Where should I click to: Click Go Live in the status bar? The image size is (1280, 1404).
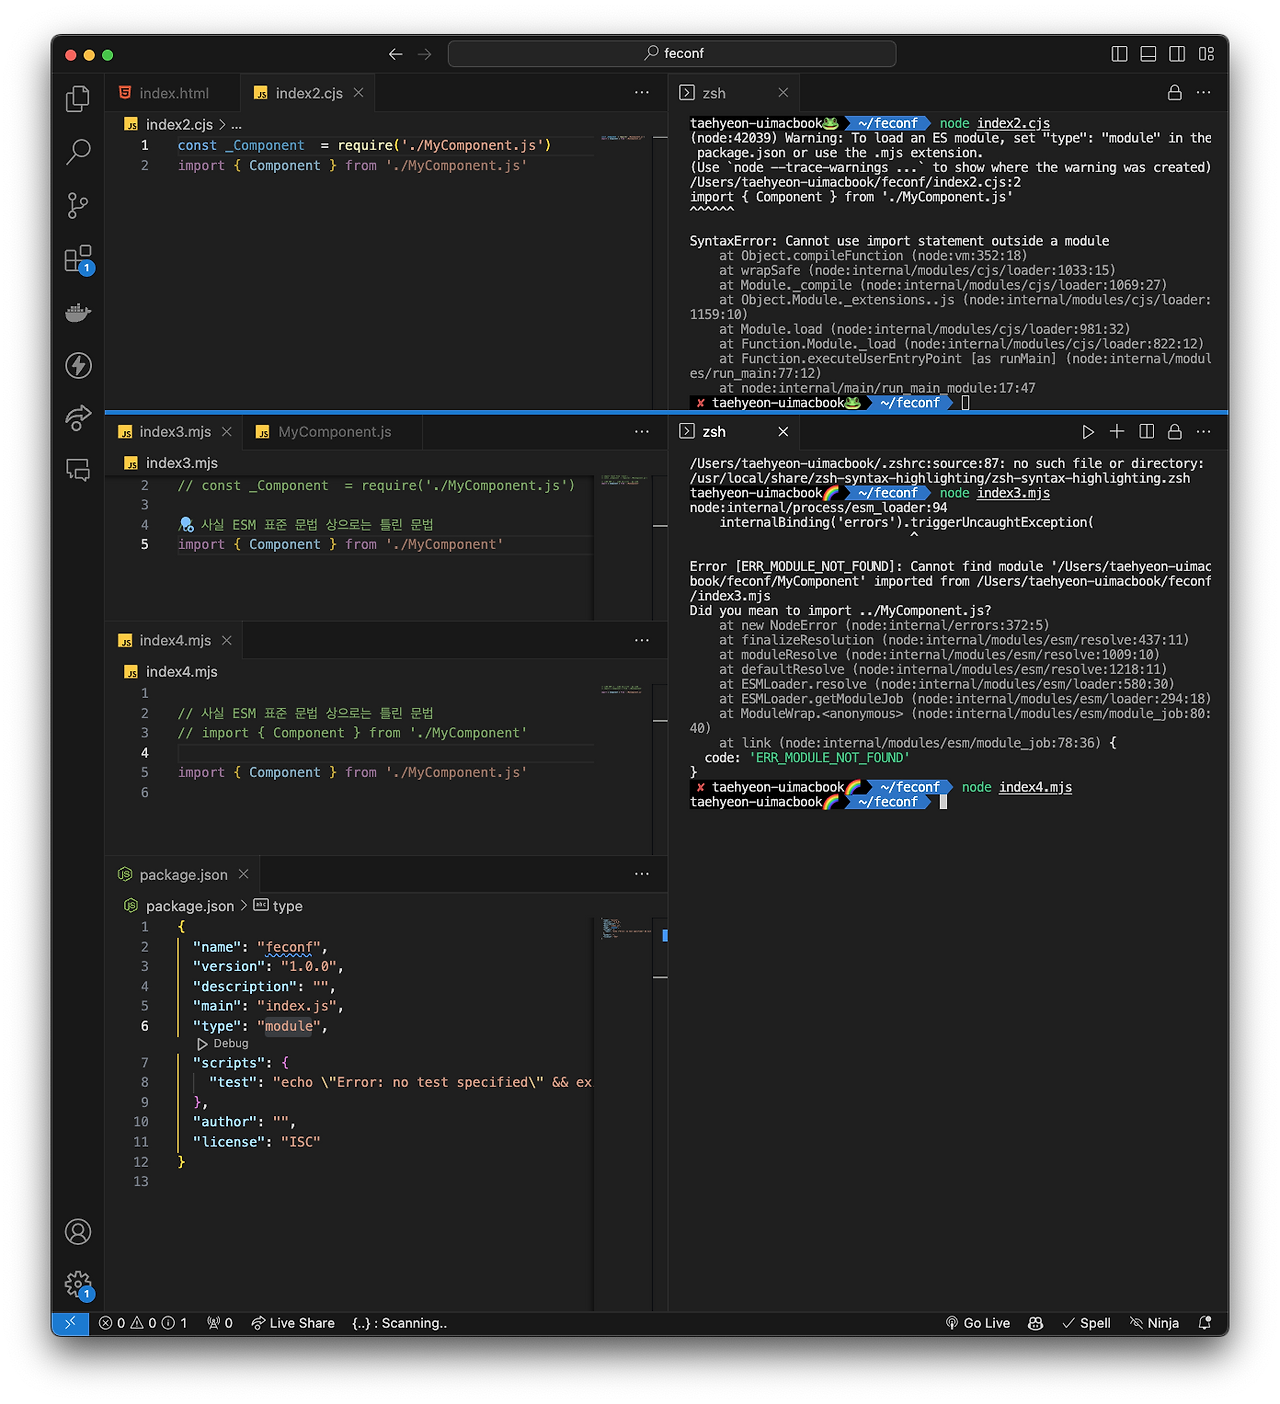click(x=978, y=1323)
